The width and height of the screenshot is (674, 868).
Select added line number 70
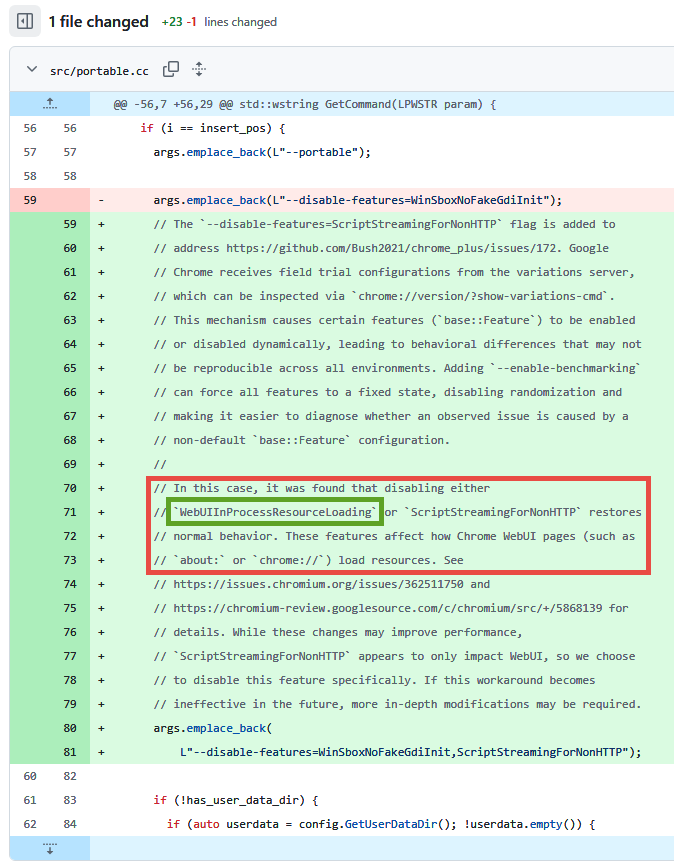(x=69, y=488)
